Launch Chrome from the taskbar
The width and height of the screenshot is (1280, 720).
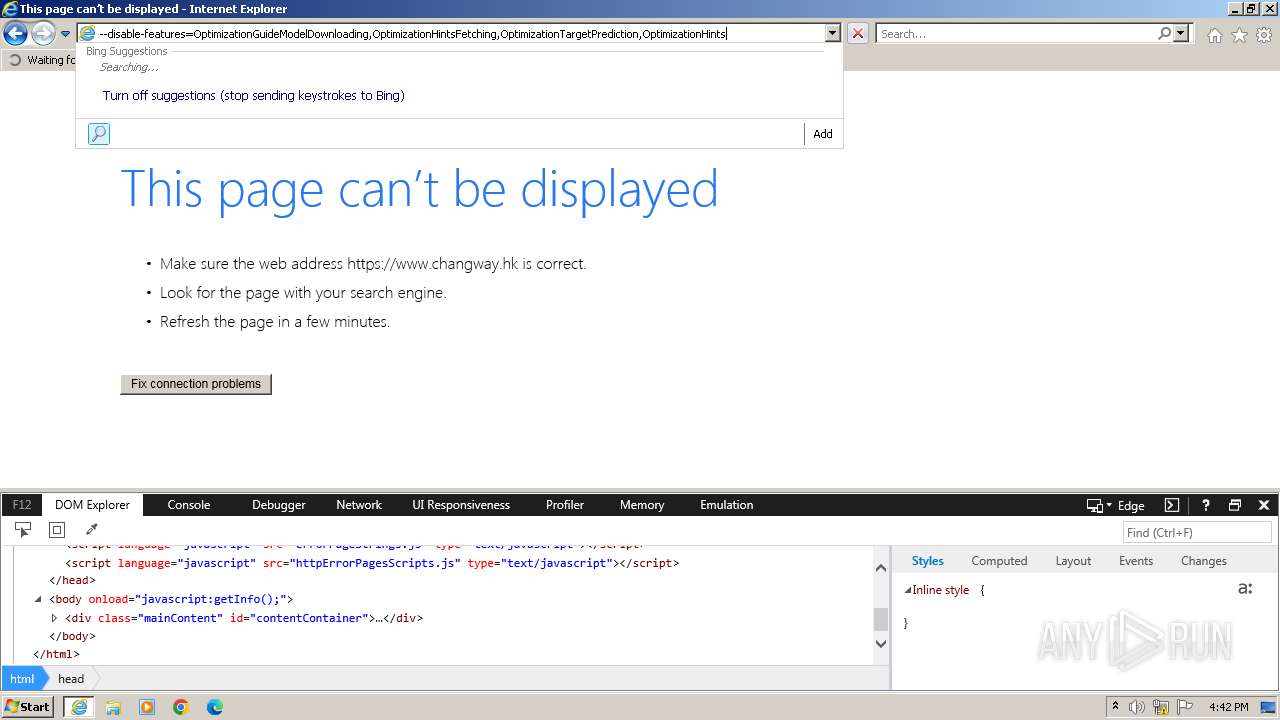[x=181, y=707]
